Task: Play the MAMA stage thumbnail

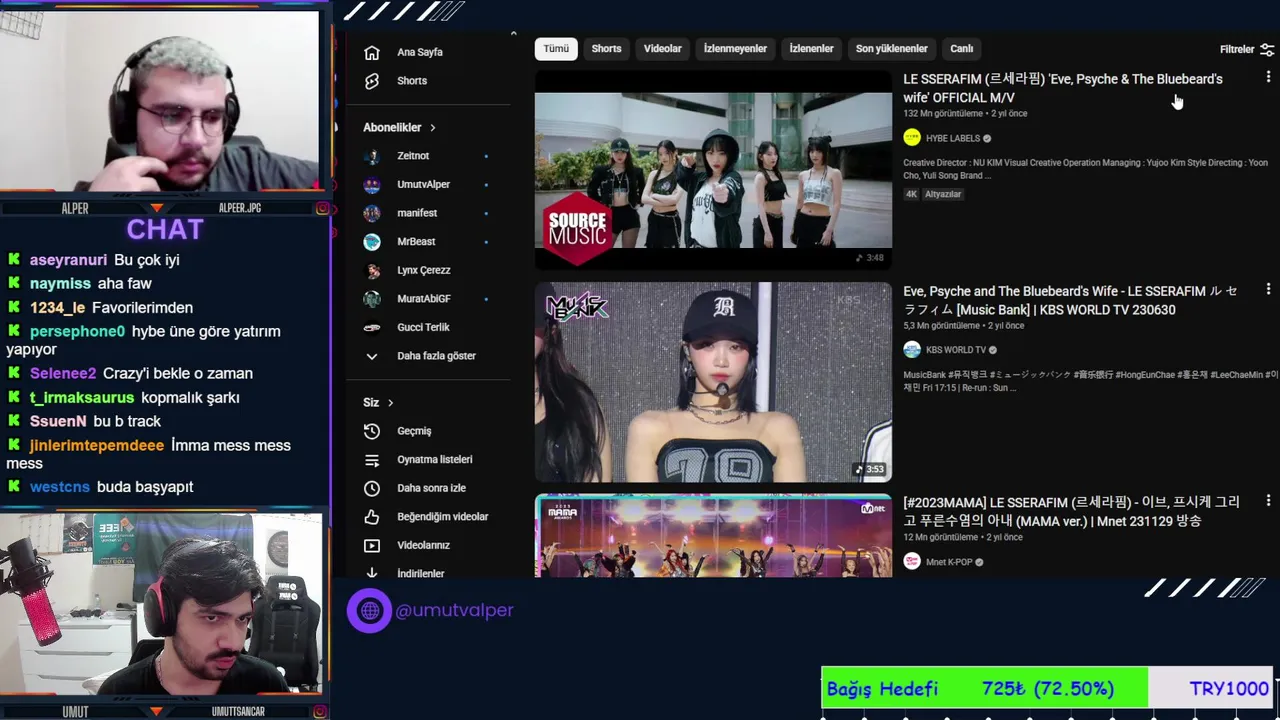Action: coord(713,536)
